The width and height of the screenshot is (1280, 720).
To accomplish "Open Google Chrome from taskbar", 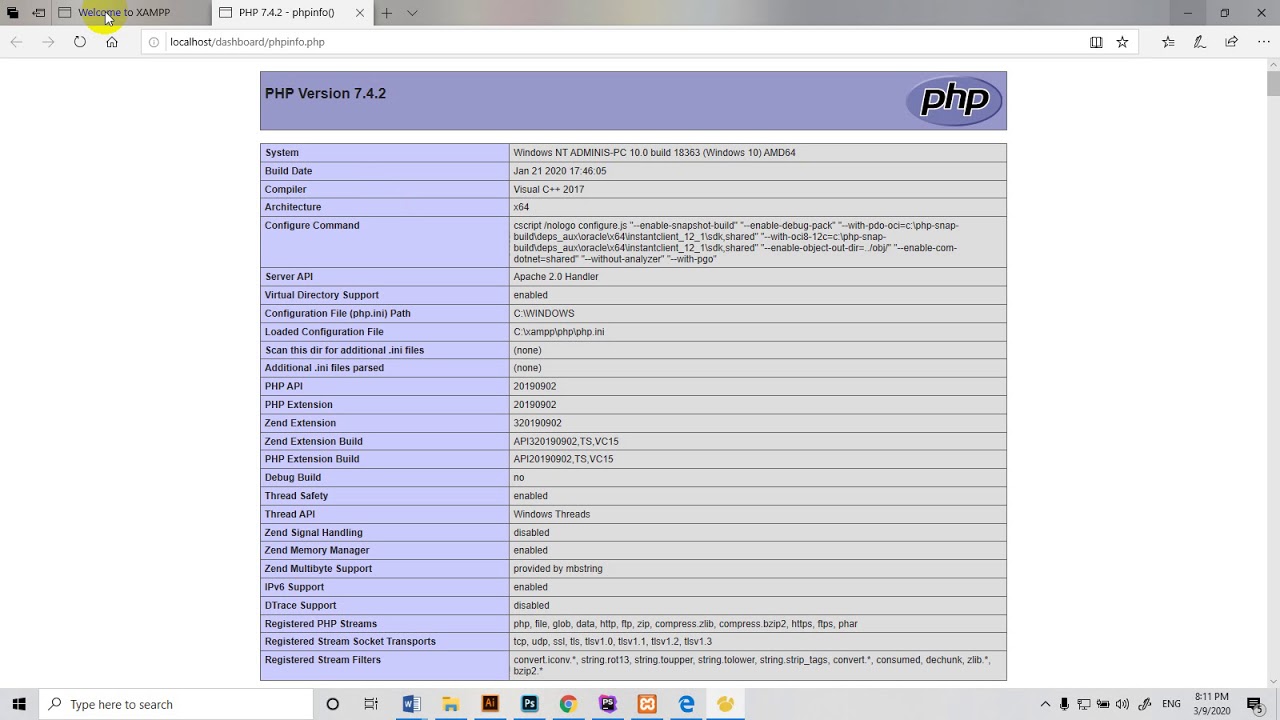I will point(568,704).
